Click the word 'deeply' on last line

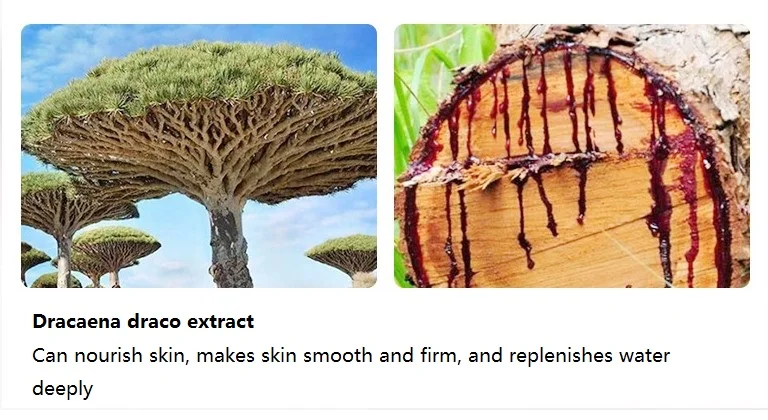[x=62, y=389]
